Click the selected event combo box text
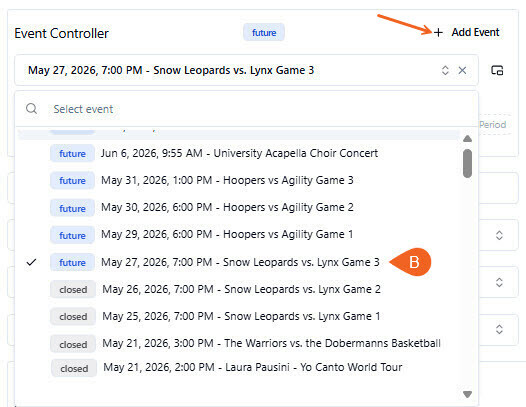Image resolution: width=526 pixels, height=407 pixels. pos(171,70)
